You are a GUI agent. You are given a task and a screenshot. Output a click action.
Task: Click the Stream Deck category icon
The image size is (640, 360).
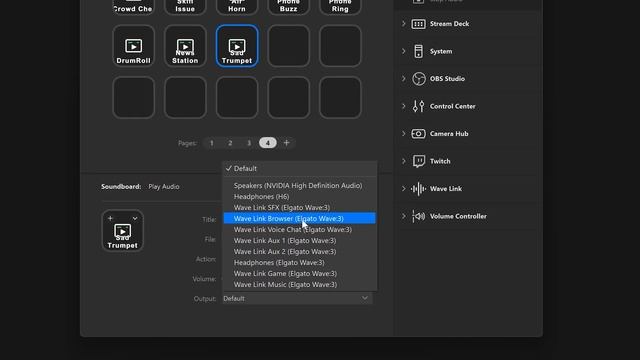pos(418,24)
